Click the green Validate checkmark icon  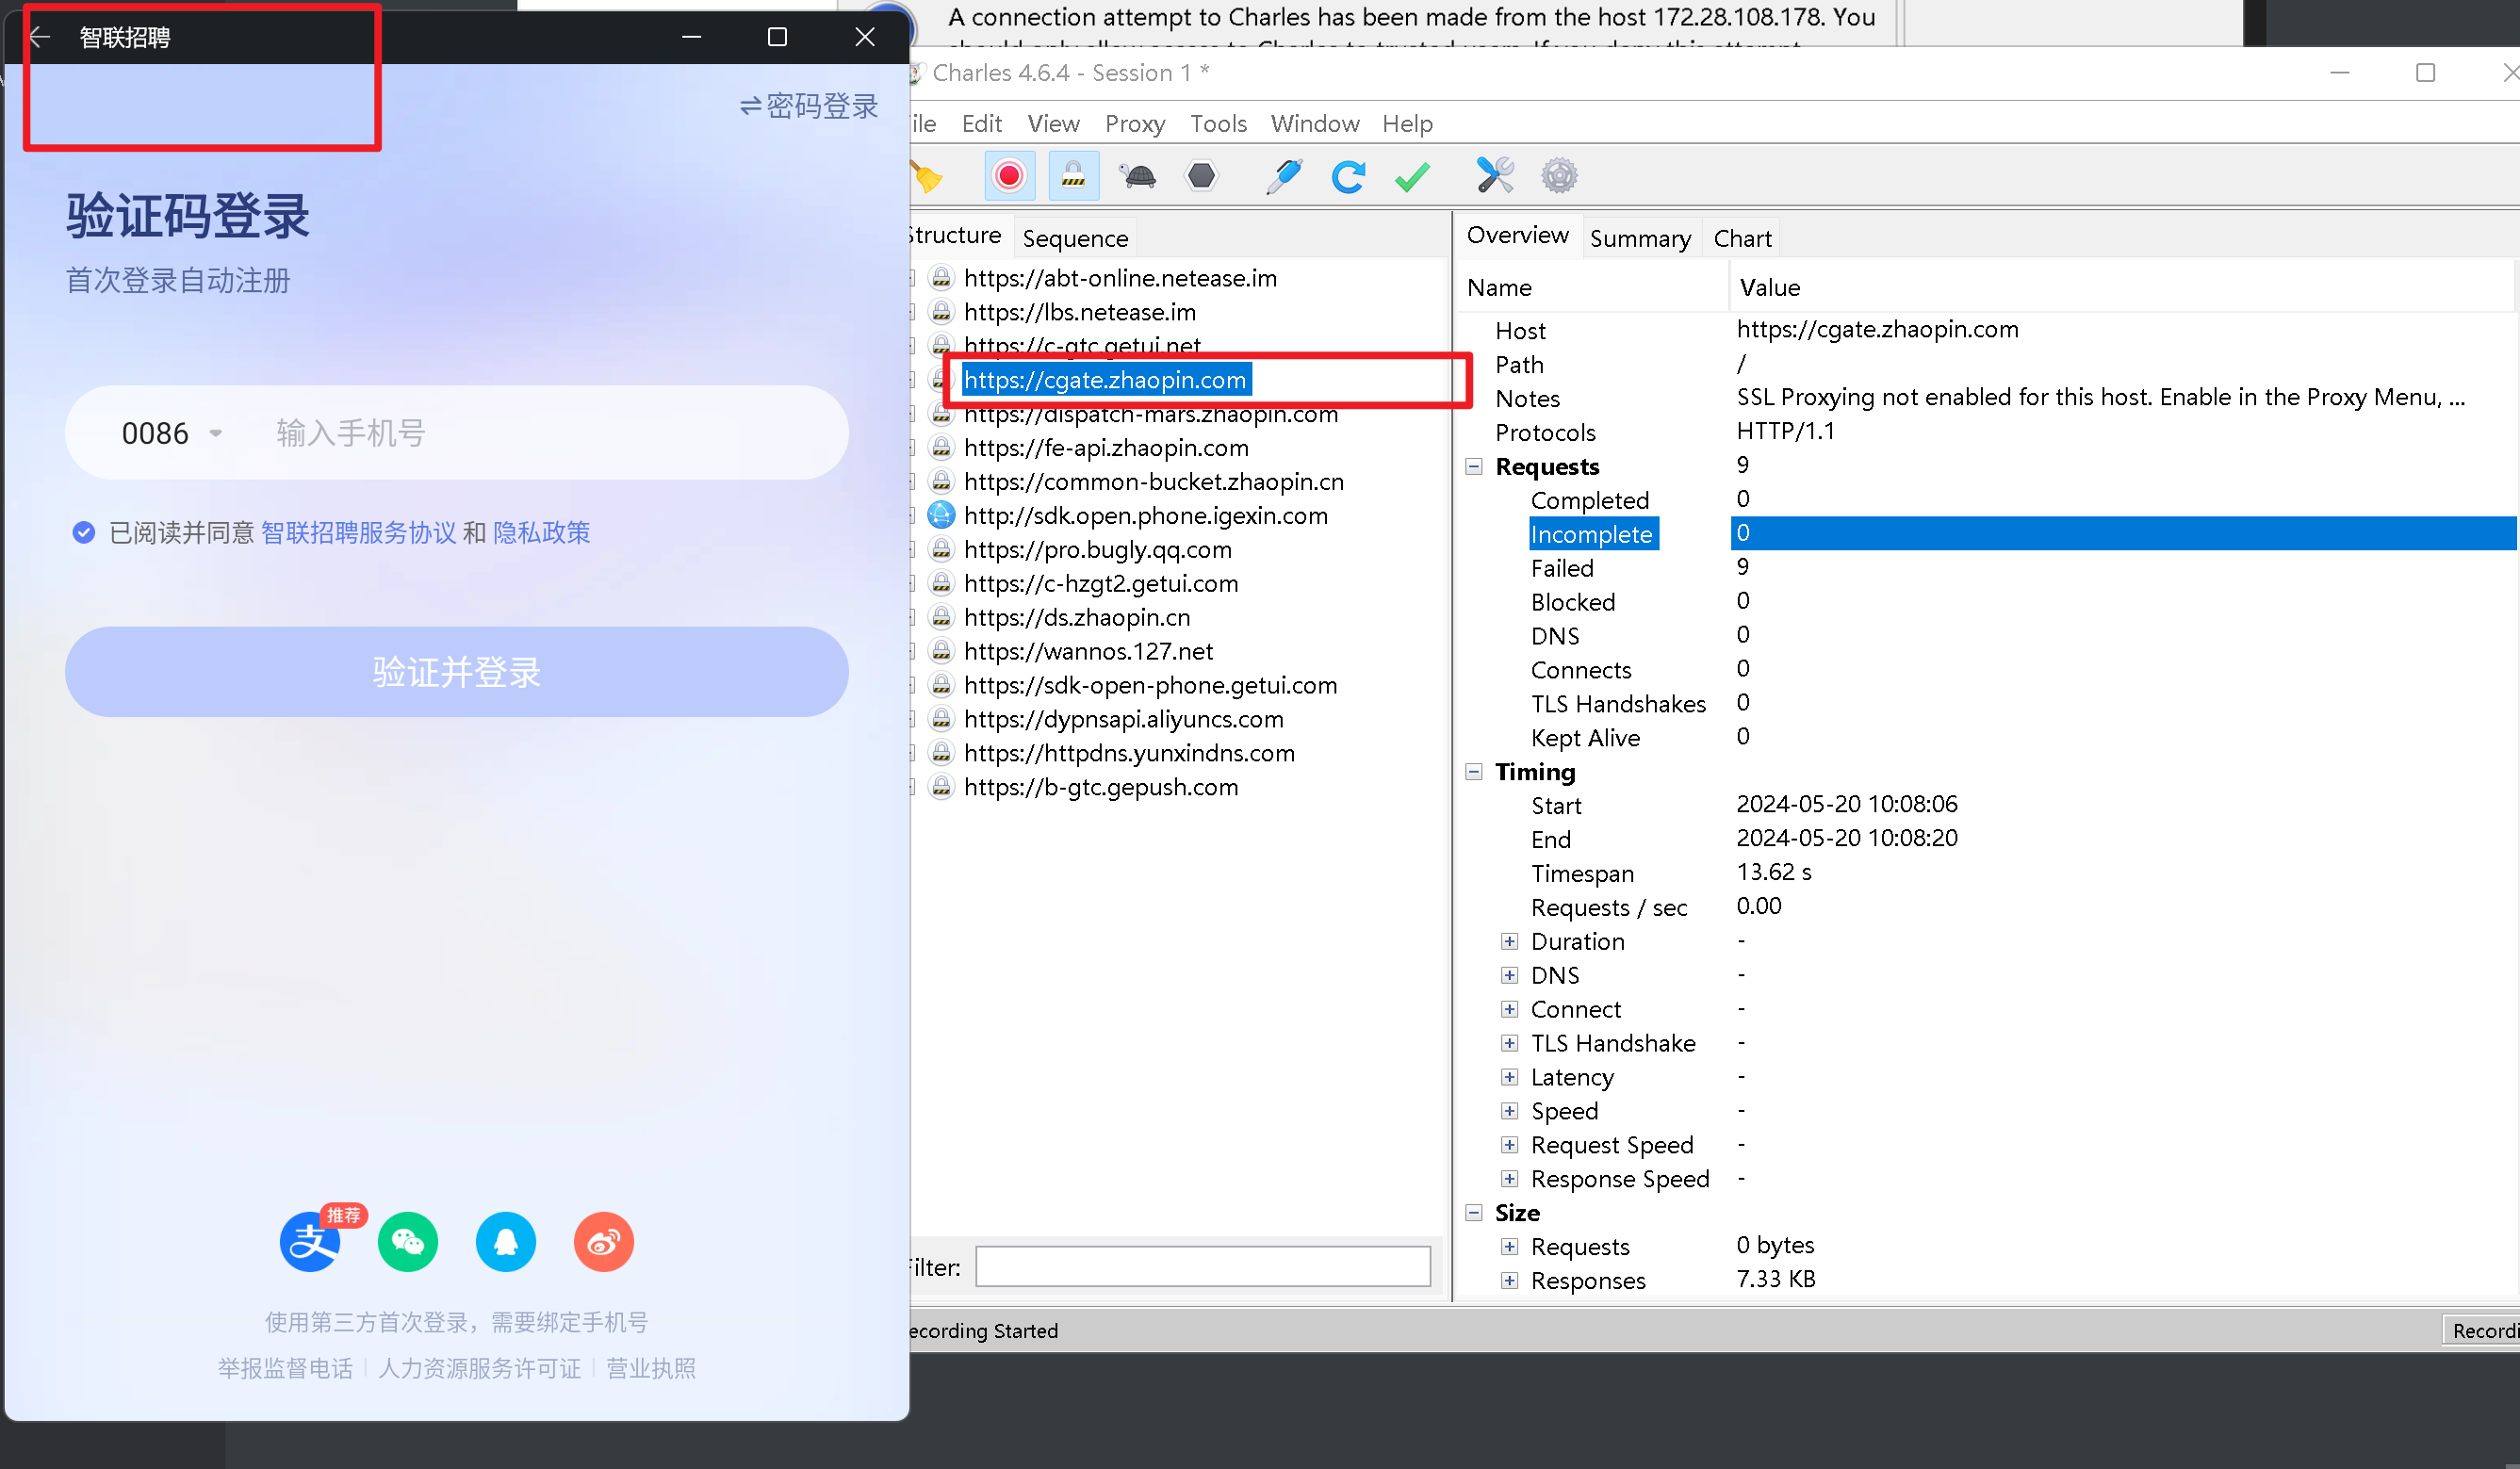(1411, 177)
